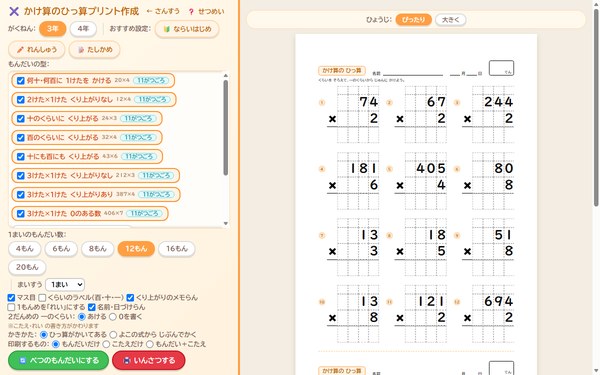Uncheck 3けた×1けた くり上がりあり
Image resolution: width=600 pixels, height=375 pixels.
[x=21, y=194]
